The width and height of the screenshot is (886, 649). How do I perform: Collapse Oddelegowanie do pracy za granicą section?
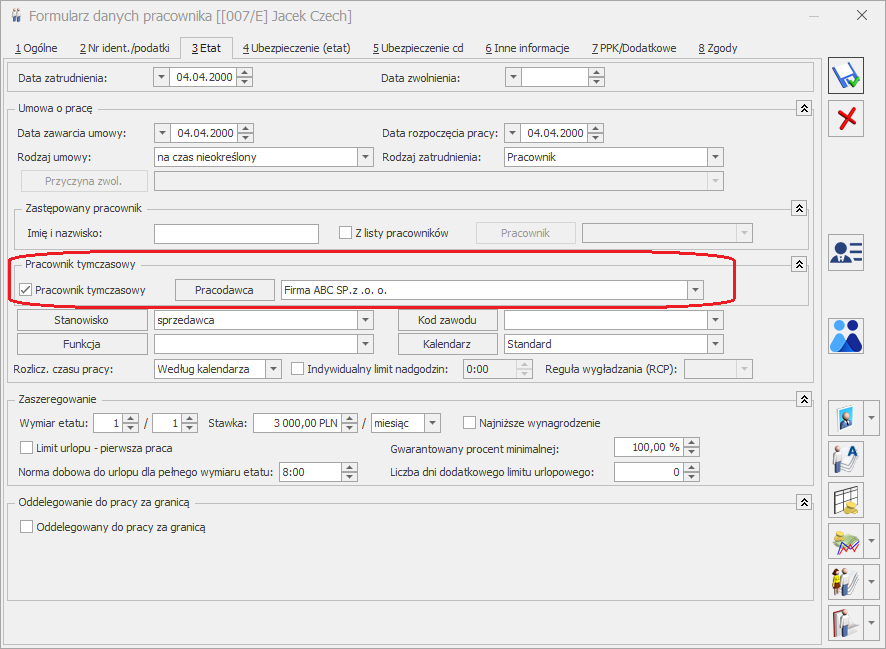[x=804, y=502]
